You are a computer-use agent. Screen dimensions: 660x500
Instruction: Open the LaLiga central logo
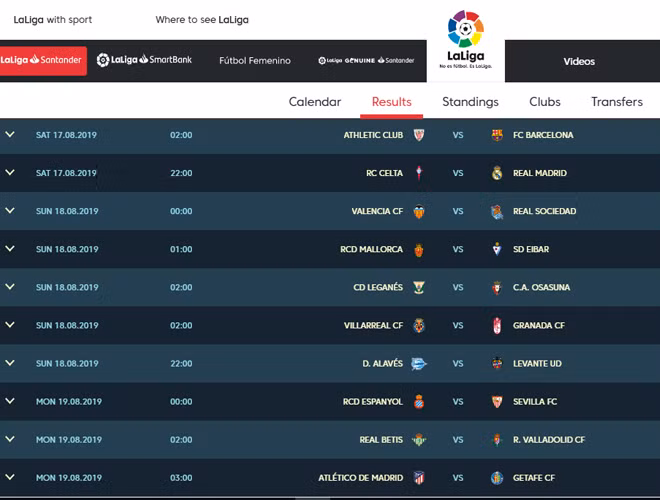click(x=465, y=40)
